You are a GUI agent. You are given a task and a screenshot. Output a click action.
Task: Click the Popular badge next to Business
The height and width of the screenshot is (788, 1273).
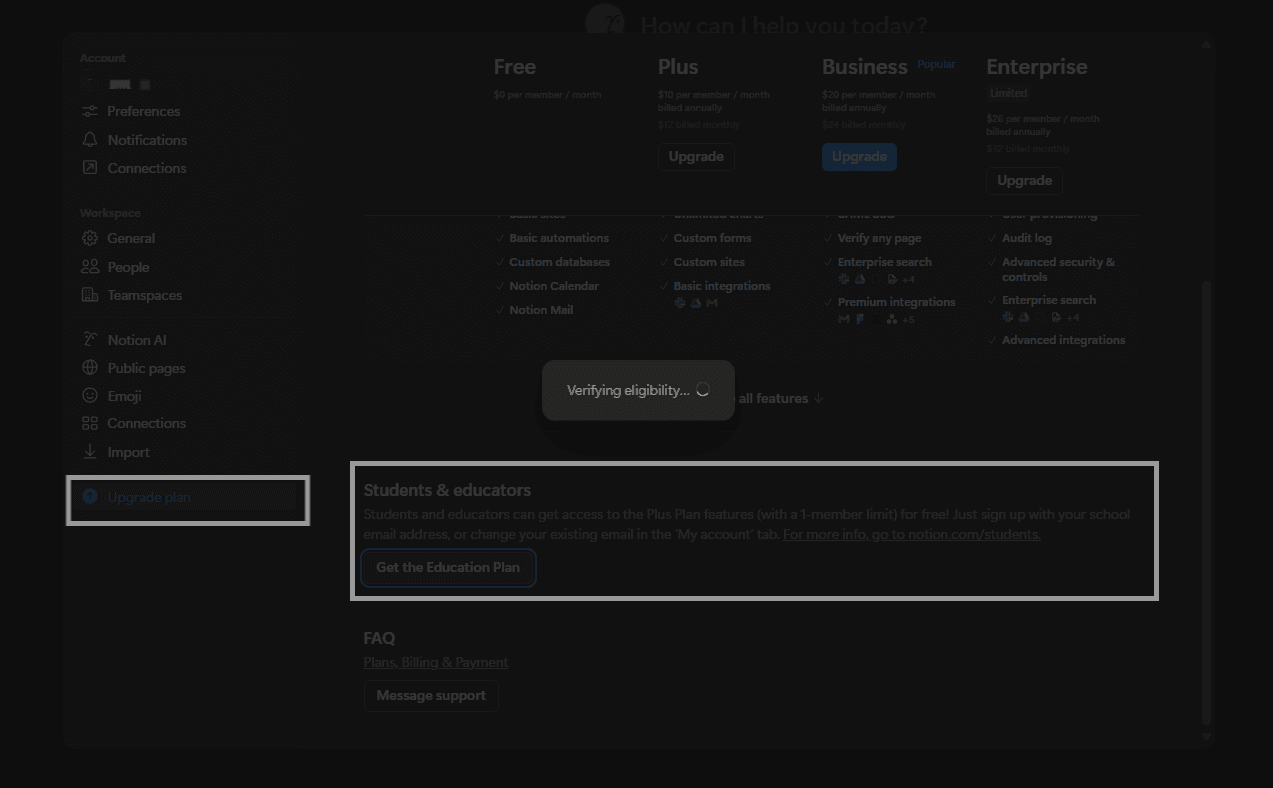pyautogui.click(x=937, y=64)
